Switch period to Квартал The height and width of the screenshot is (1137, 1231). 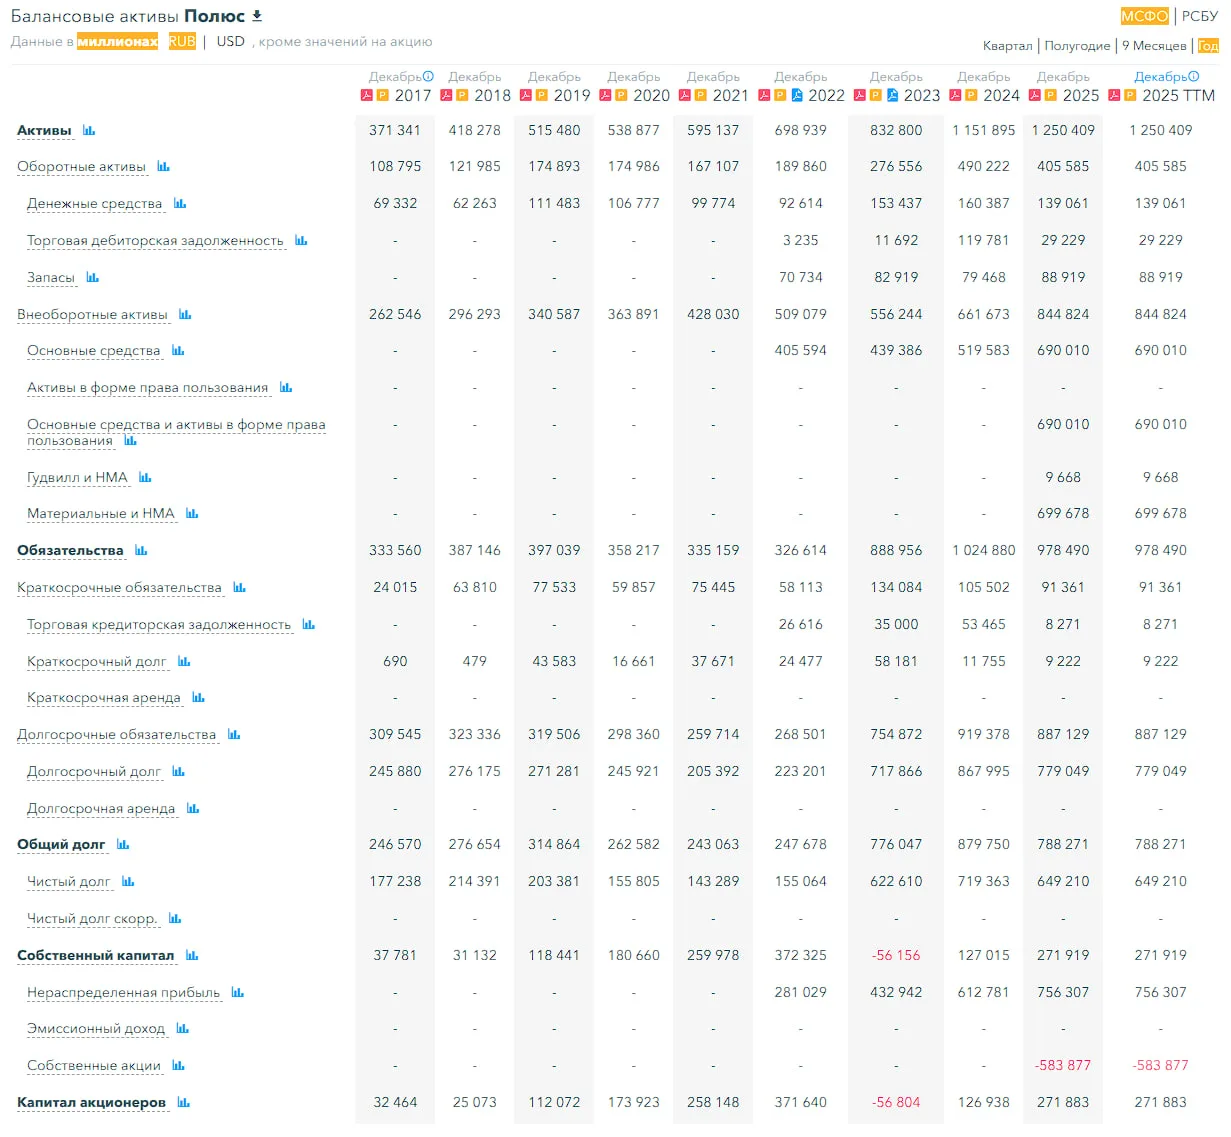pyautogui.click(x=1007, y=45)
